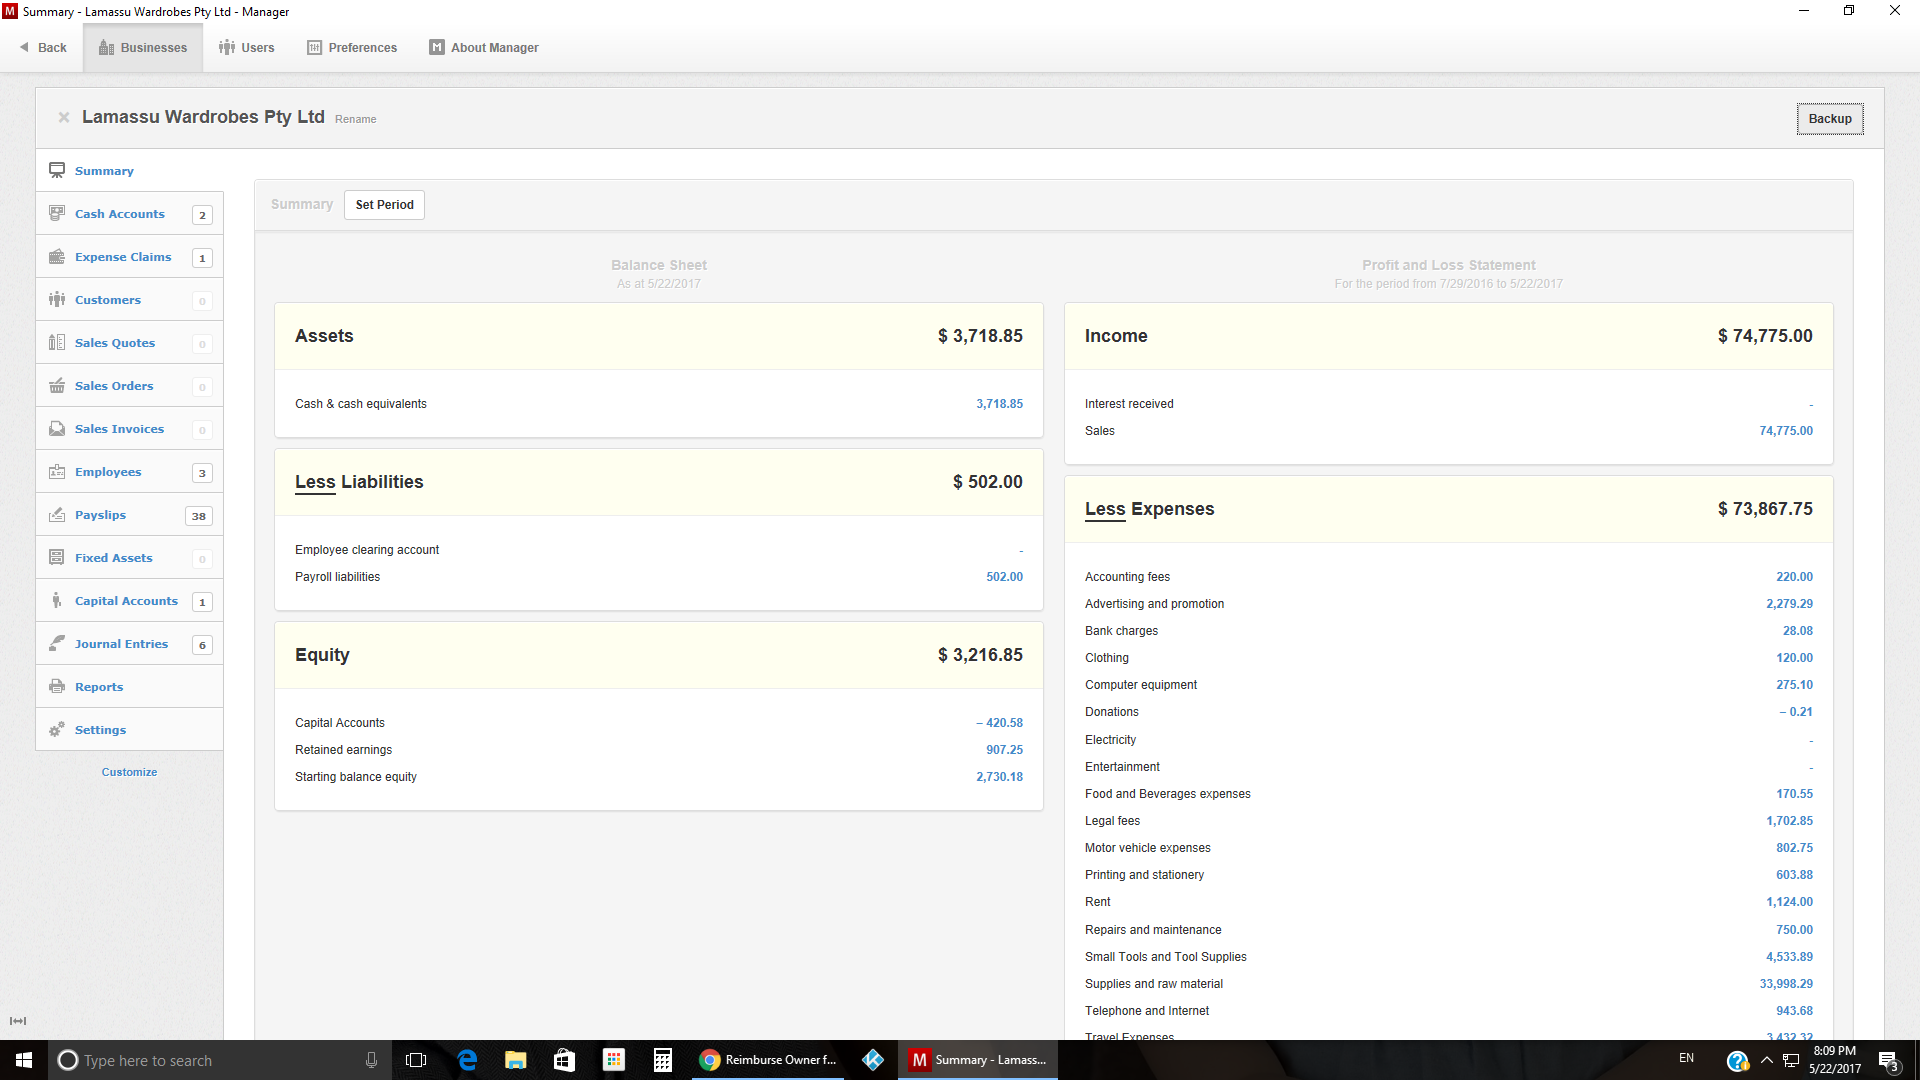Open the Businesses tab
The width and height of the screenshot is (1920, 1080).
(143, 47)
